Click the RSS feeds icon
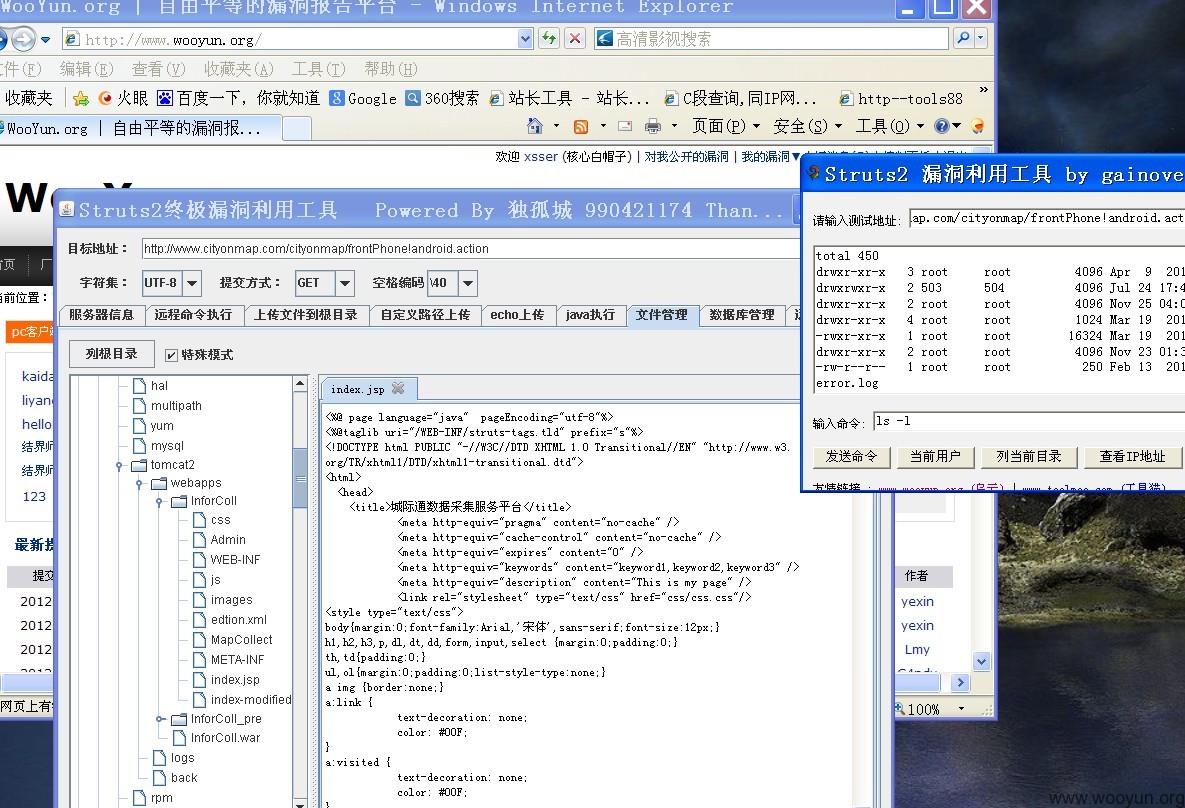 (x=580, y=126)
